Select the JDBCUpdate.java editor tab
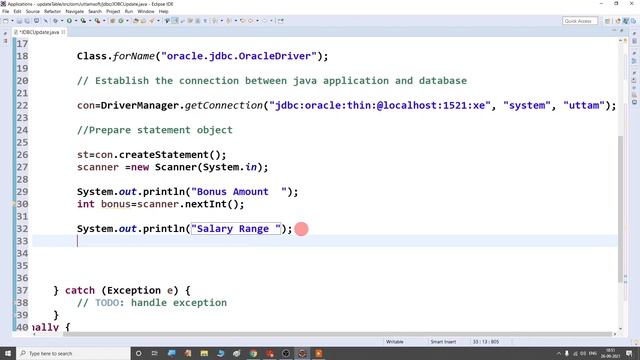This screenshot has height=360, width=640. tap(40, 32)
